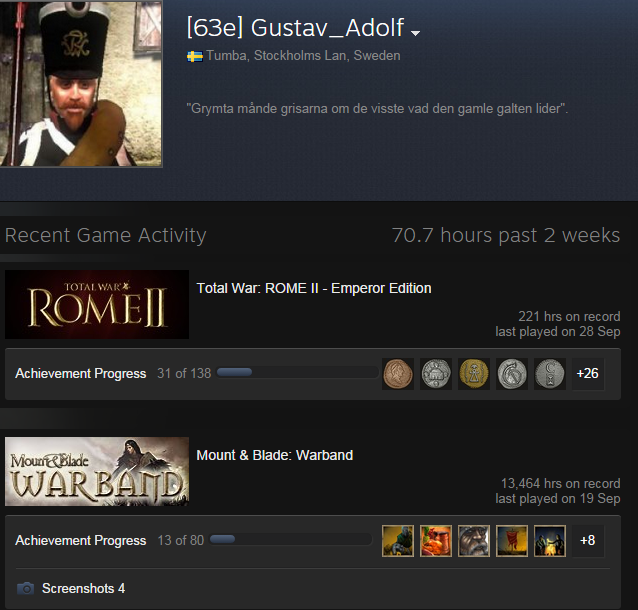The height and width of the screenshot is (610, 638).
Task: Click the Mount & Blade Warband banner image
Action: click(x=97, y=471)
